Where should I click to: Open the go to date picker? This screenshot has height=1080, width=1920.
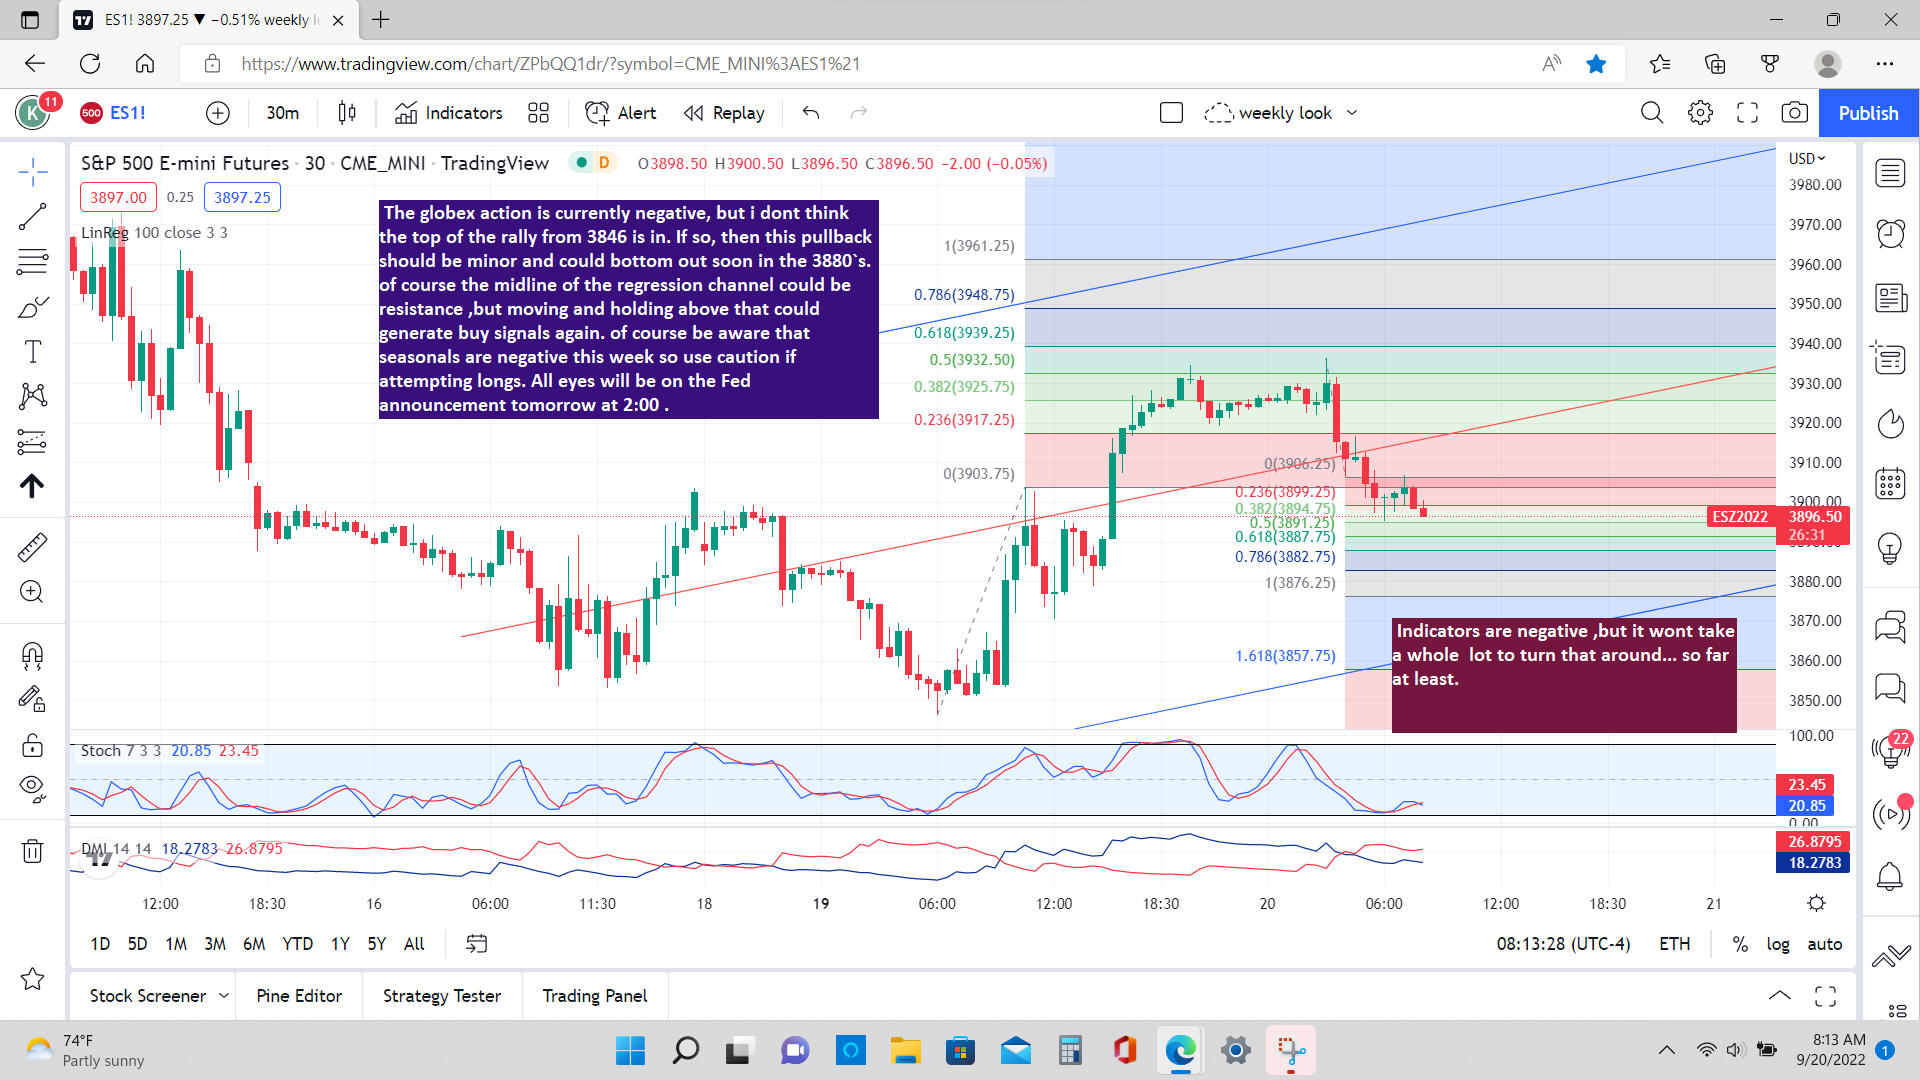click(x=477, y=944)
